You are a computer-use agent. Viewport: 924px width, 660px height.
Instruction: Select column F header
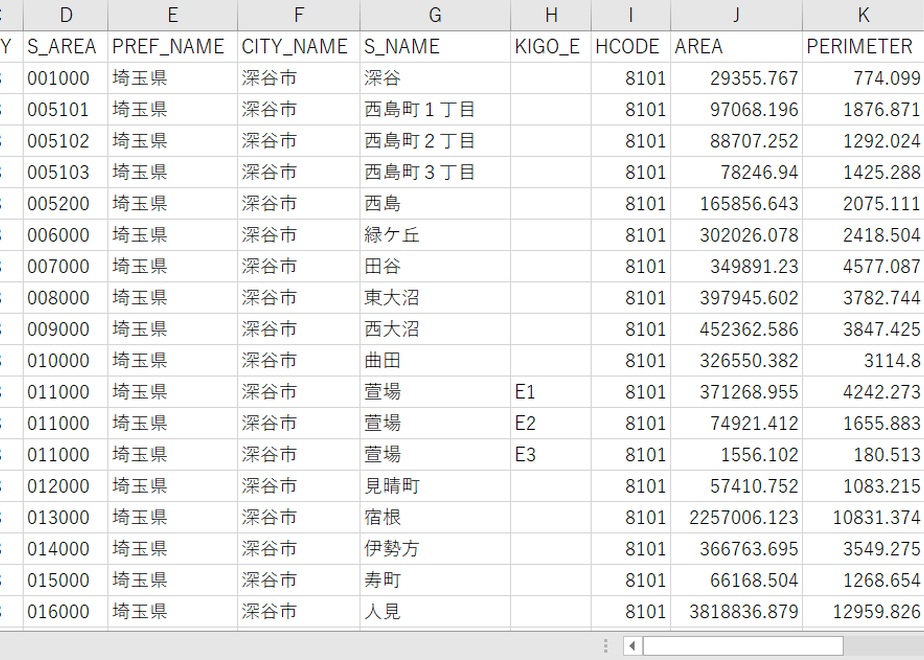point(299,15)
